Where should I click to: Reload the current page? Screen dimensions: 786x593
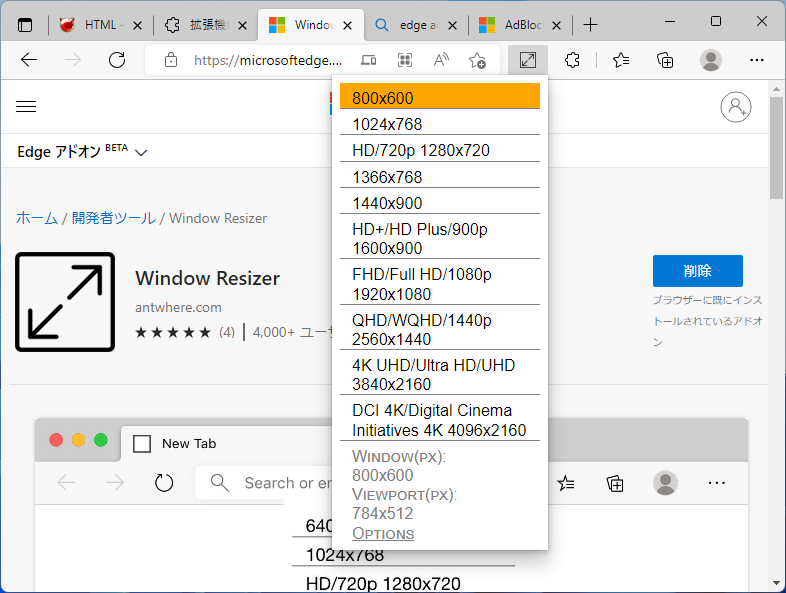click(x=117, y=60)
